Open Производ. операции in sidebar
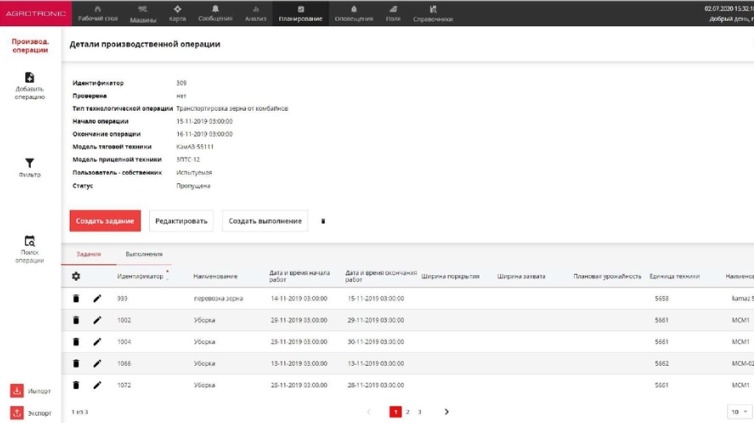The width and height of the screenshot is (754, 423). click(30, 46)
